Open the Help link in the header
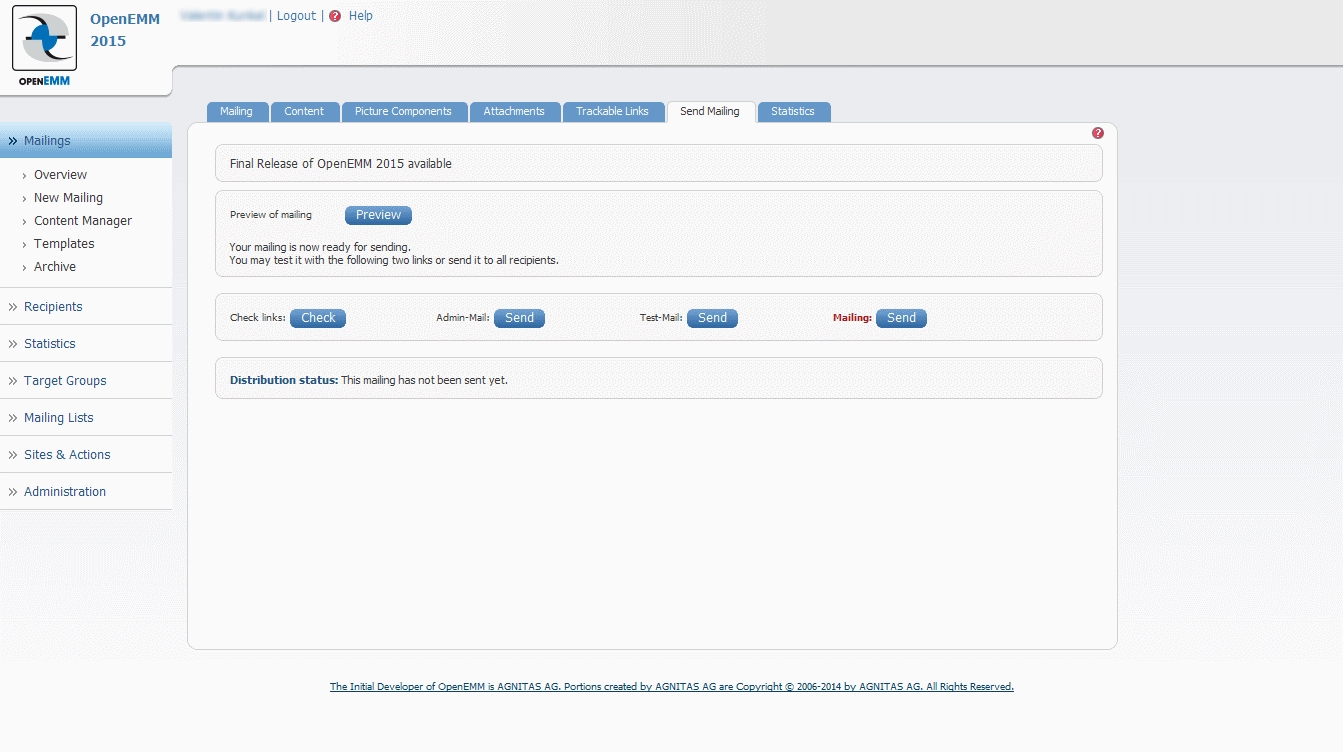The width and height of the screenshot is (1343, 752). coord(361,16)
